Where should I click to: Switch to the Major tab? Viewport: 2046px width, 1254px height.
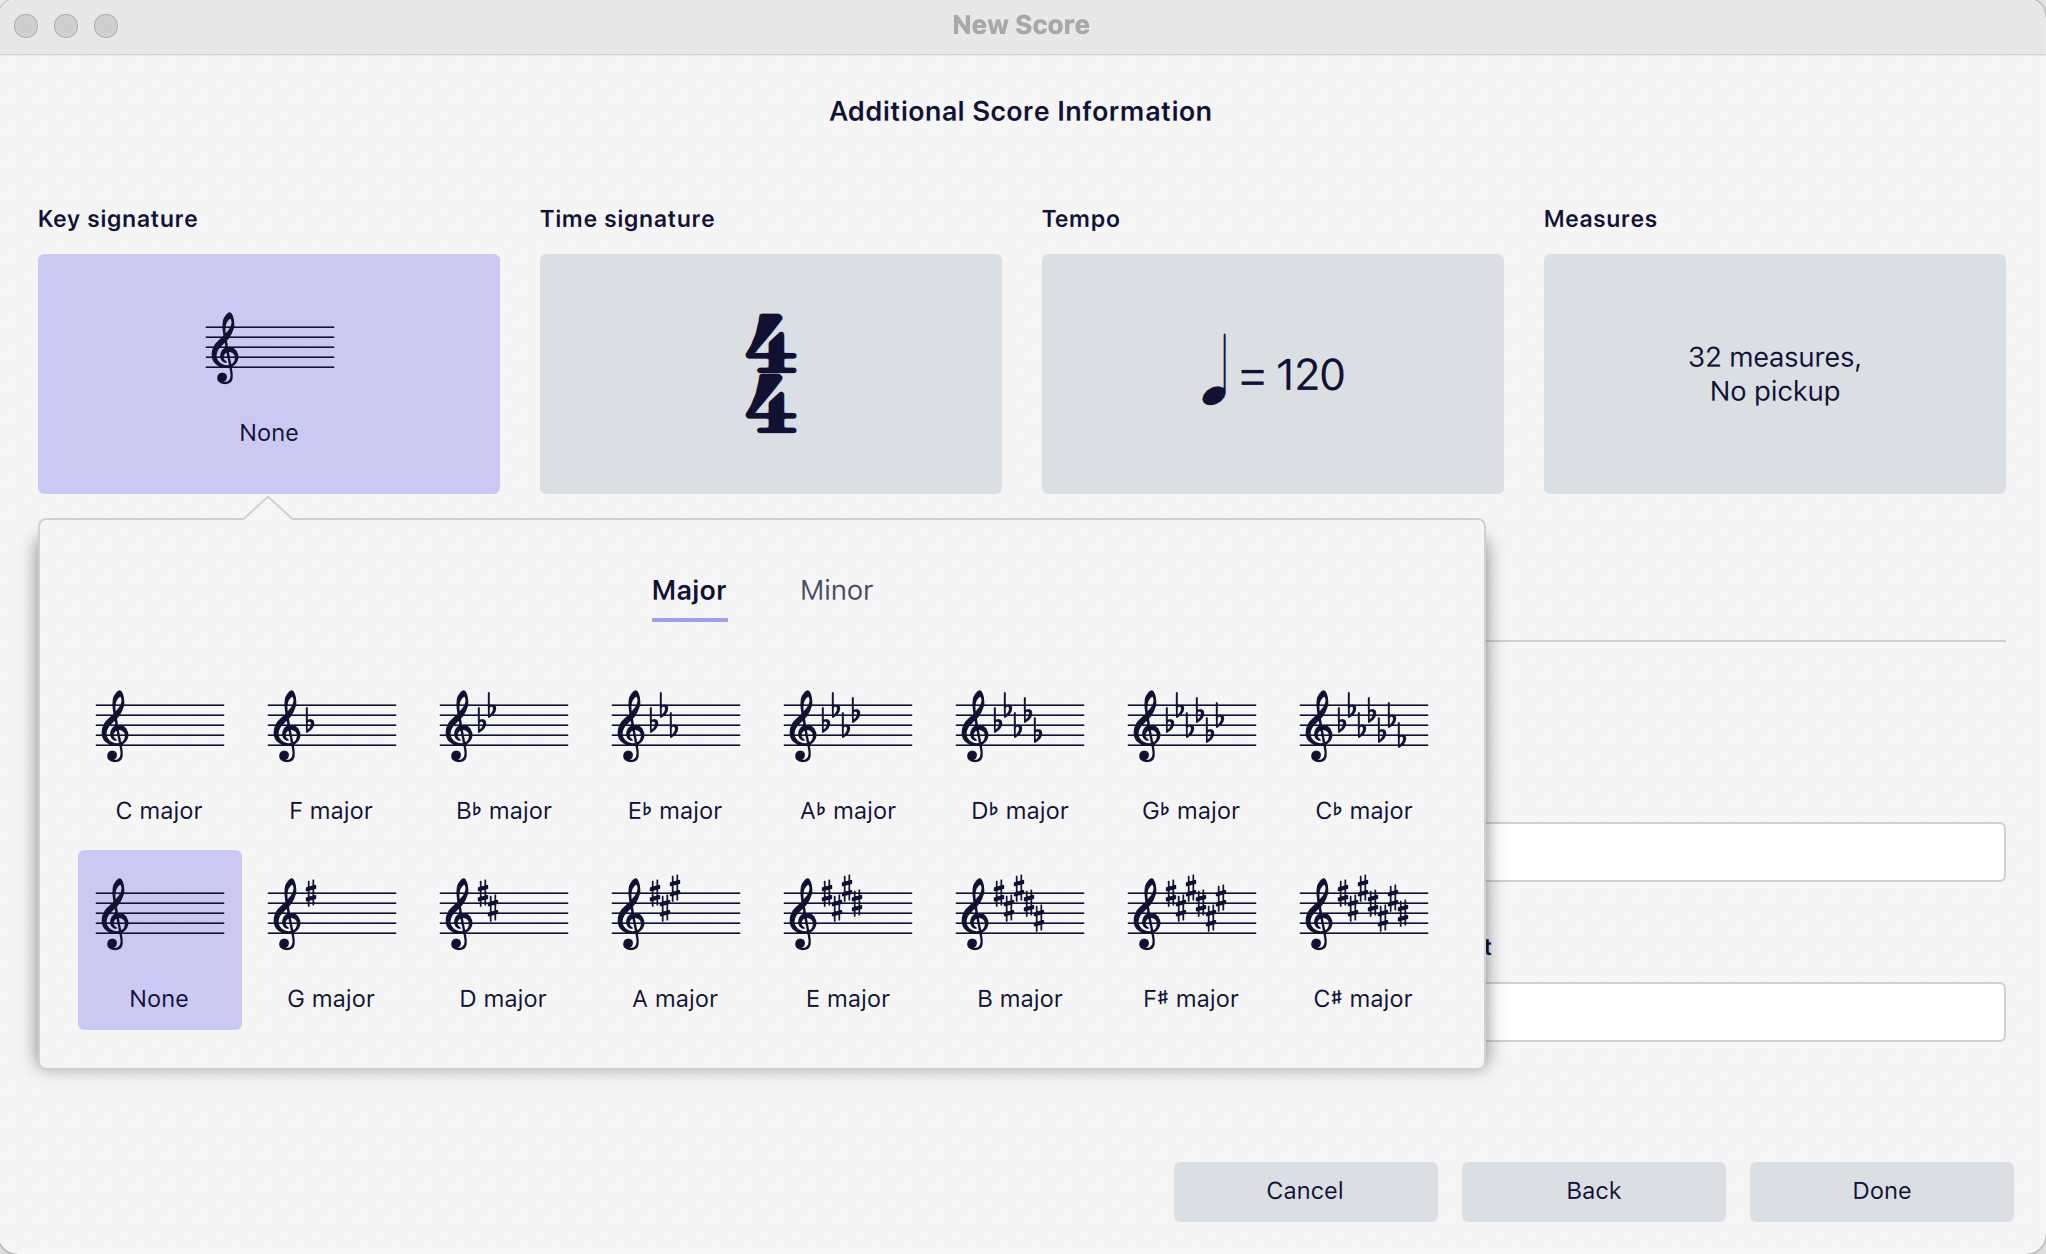pos(689,591)
